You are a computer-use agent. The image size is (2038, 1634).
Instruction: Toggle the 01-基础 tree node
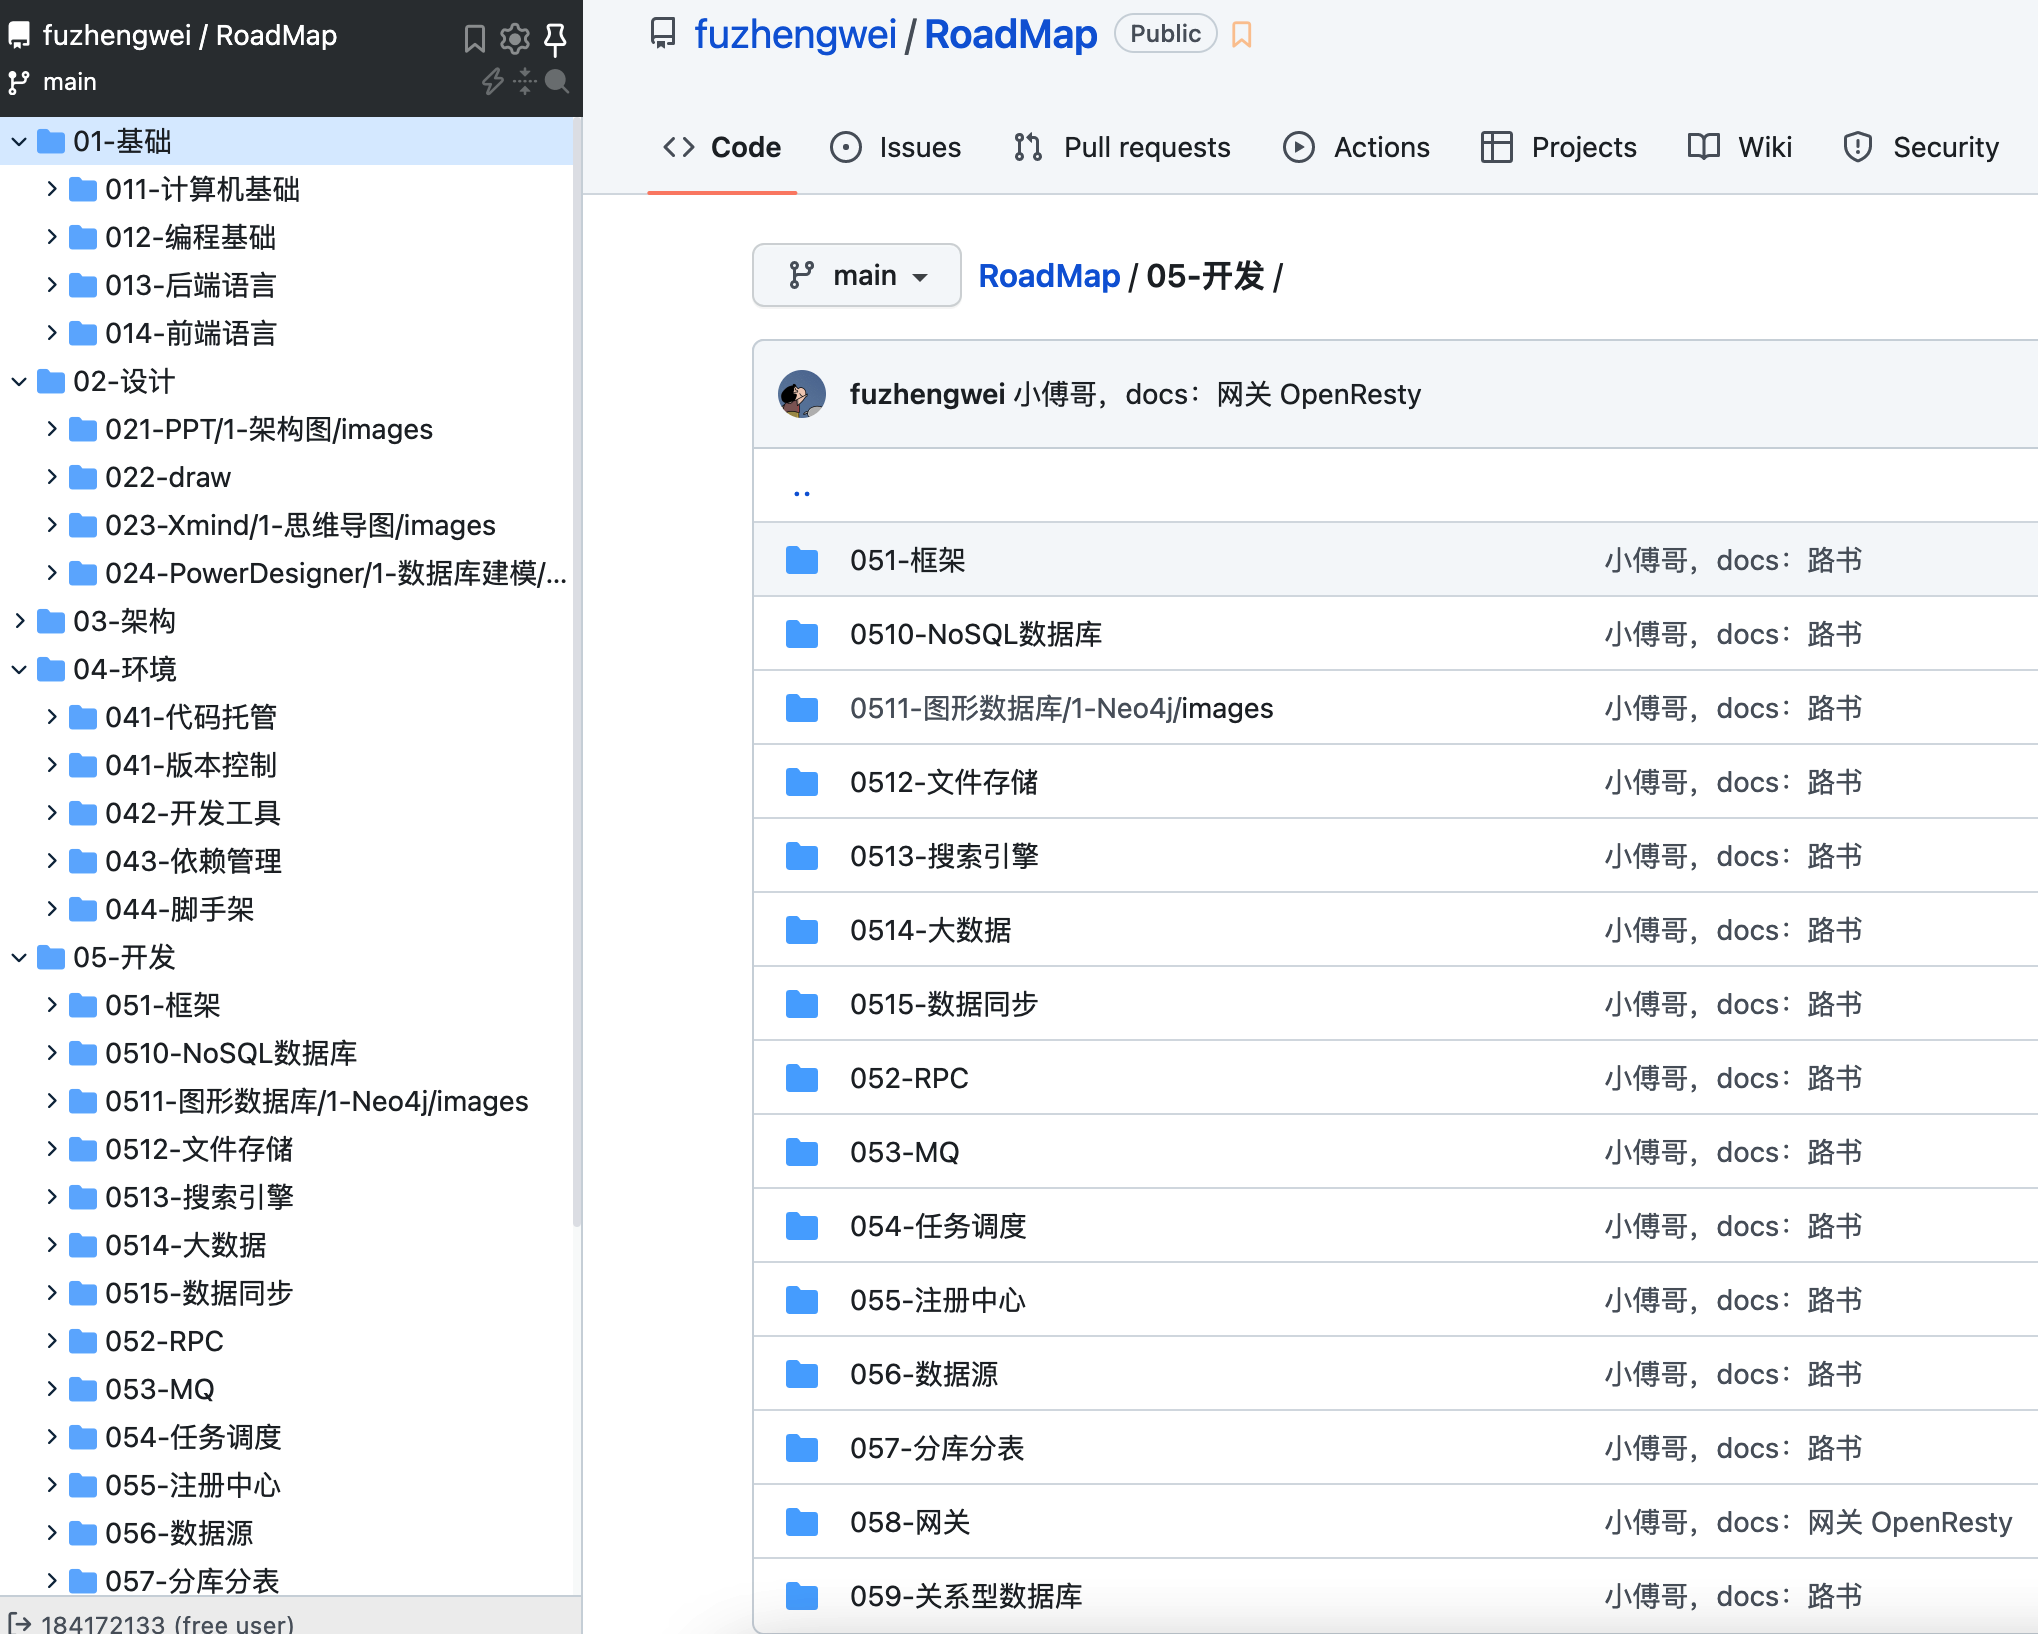tap(15, 142)
